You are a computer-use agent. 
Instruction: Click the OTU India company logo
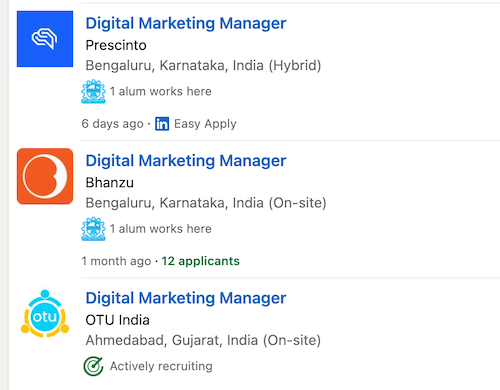pyautogui.click(x=45, y=314)
